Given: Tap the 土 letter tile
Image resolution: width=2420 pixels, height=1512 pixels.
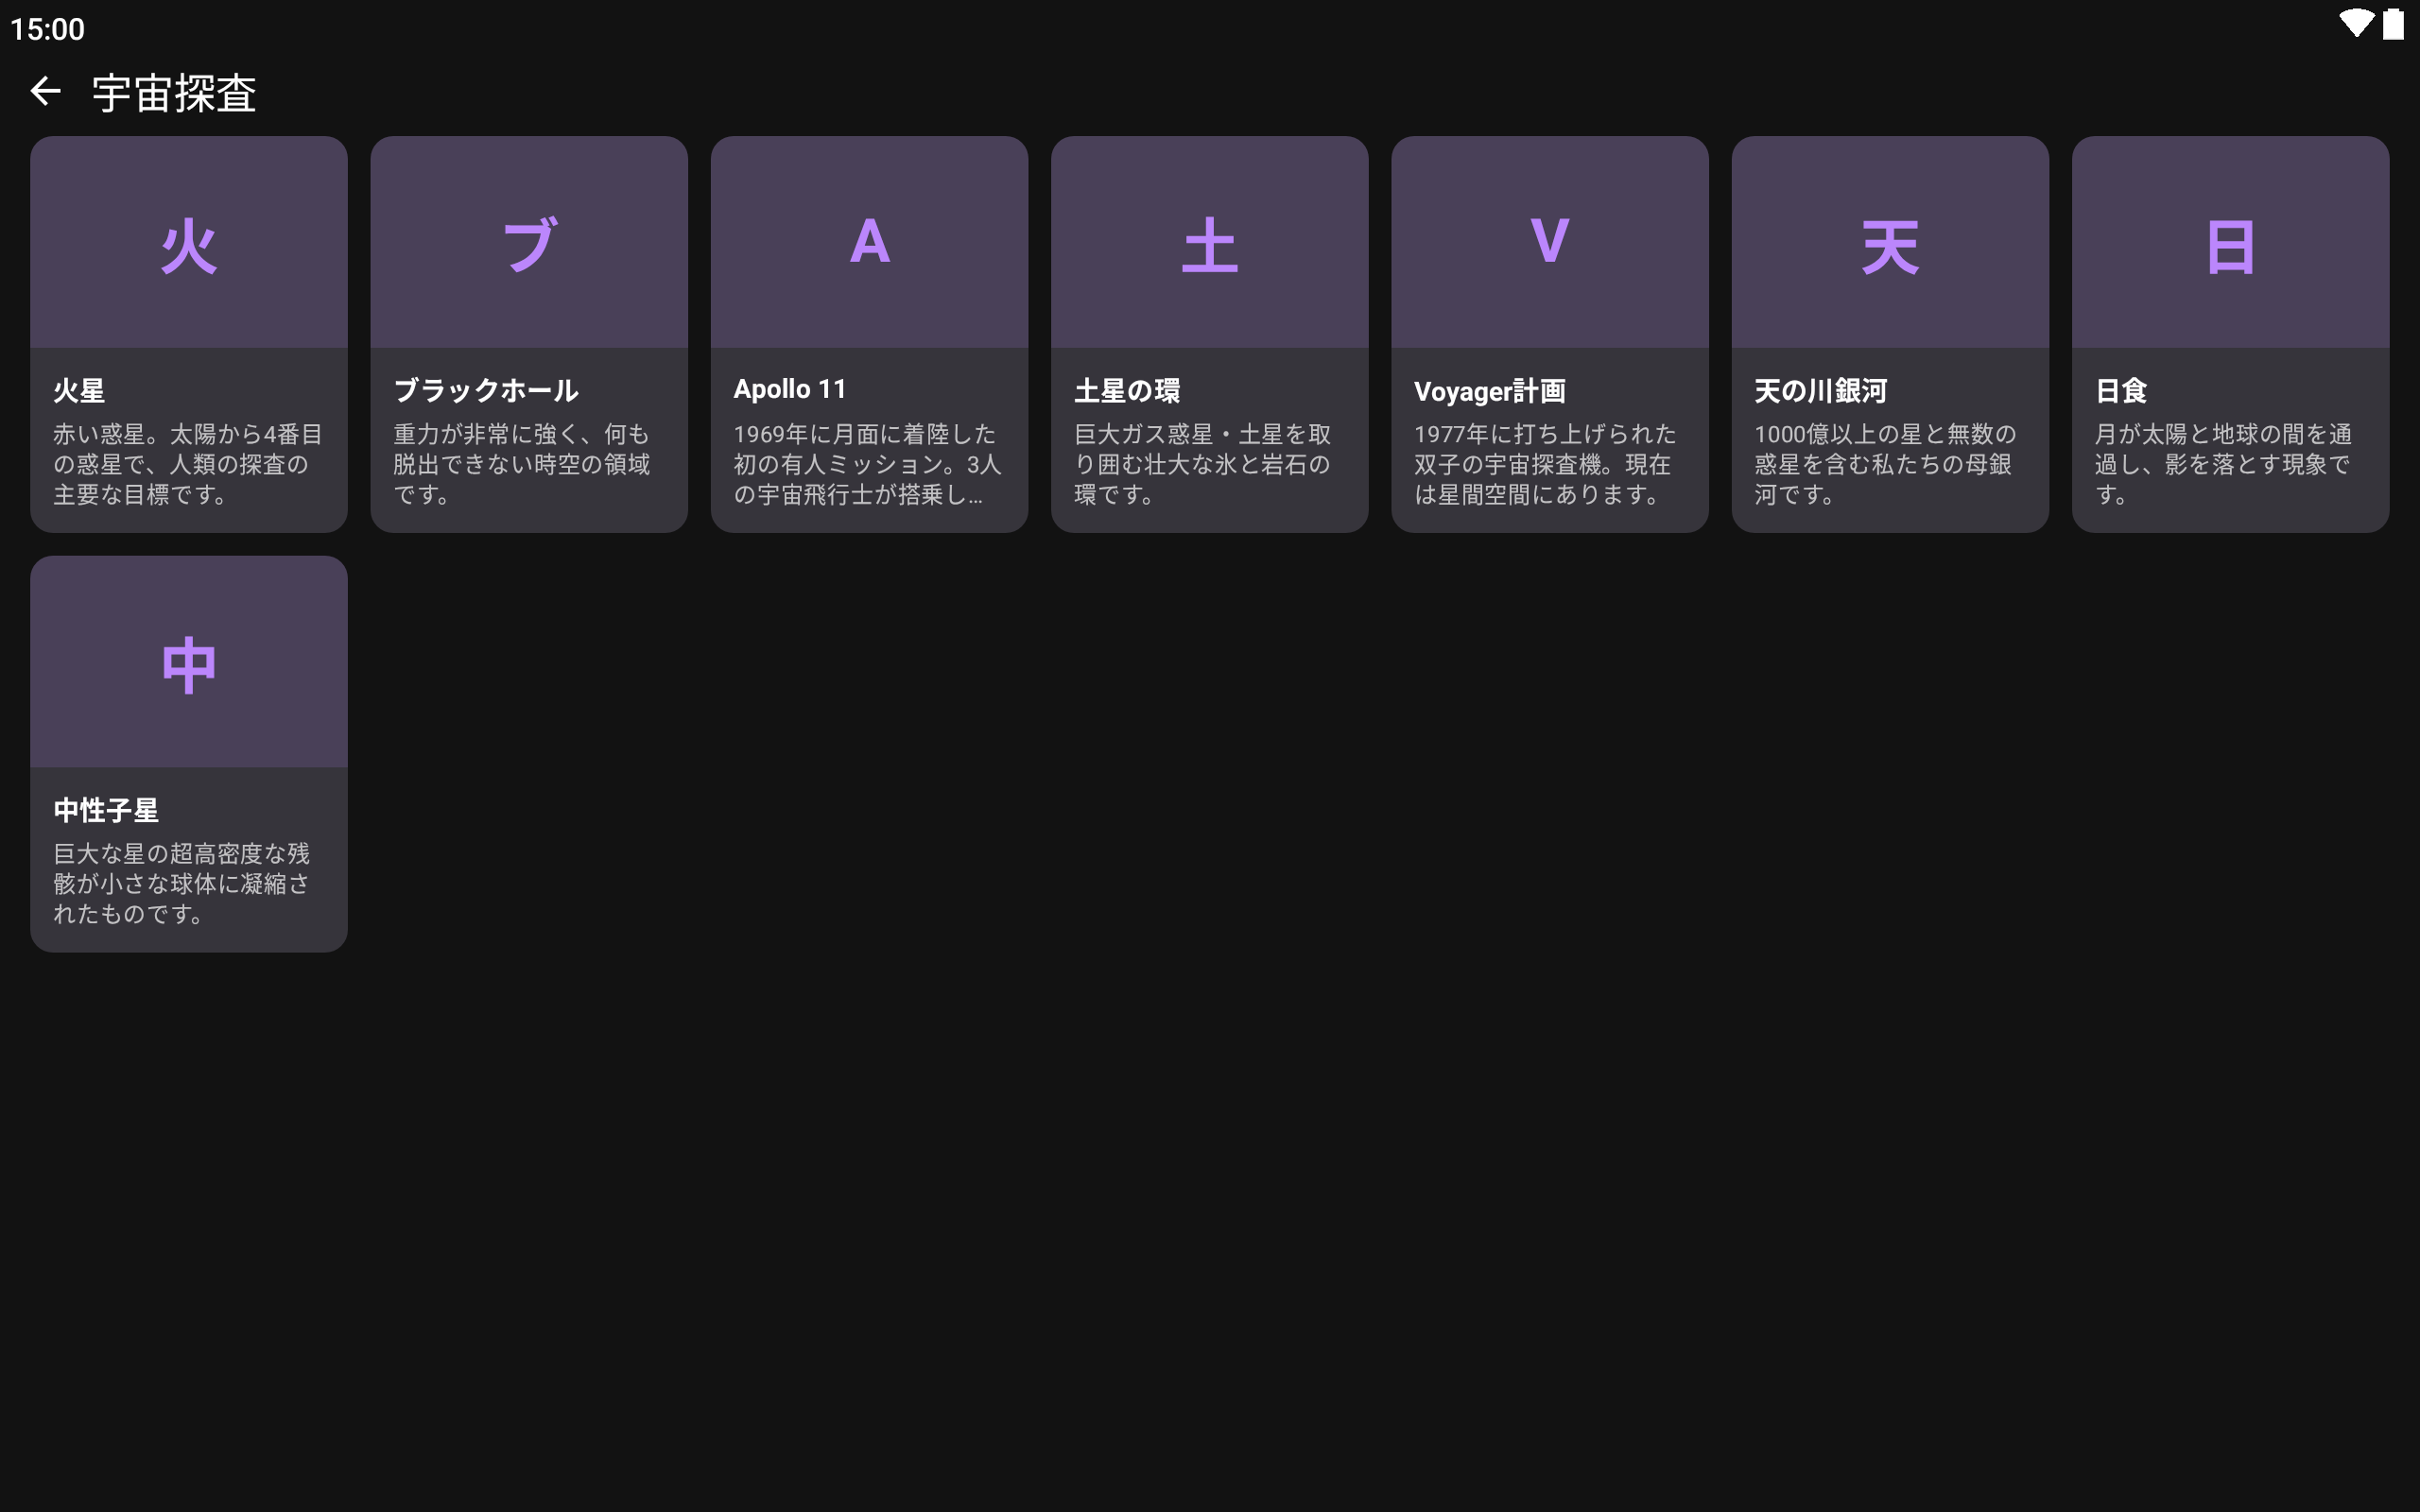Looking at the screenshot, I should (1209, 243).
